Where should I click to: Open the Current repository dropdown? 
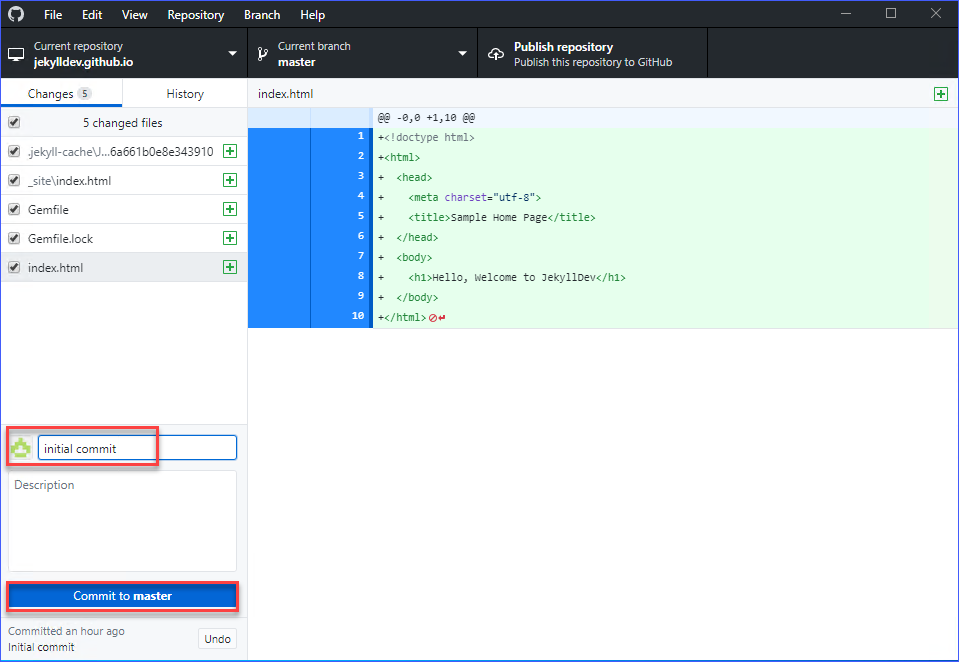(124, 53)
